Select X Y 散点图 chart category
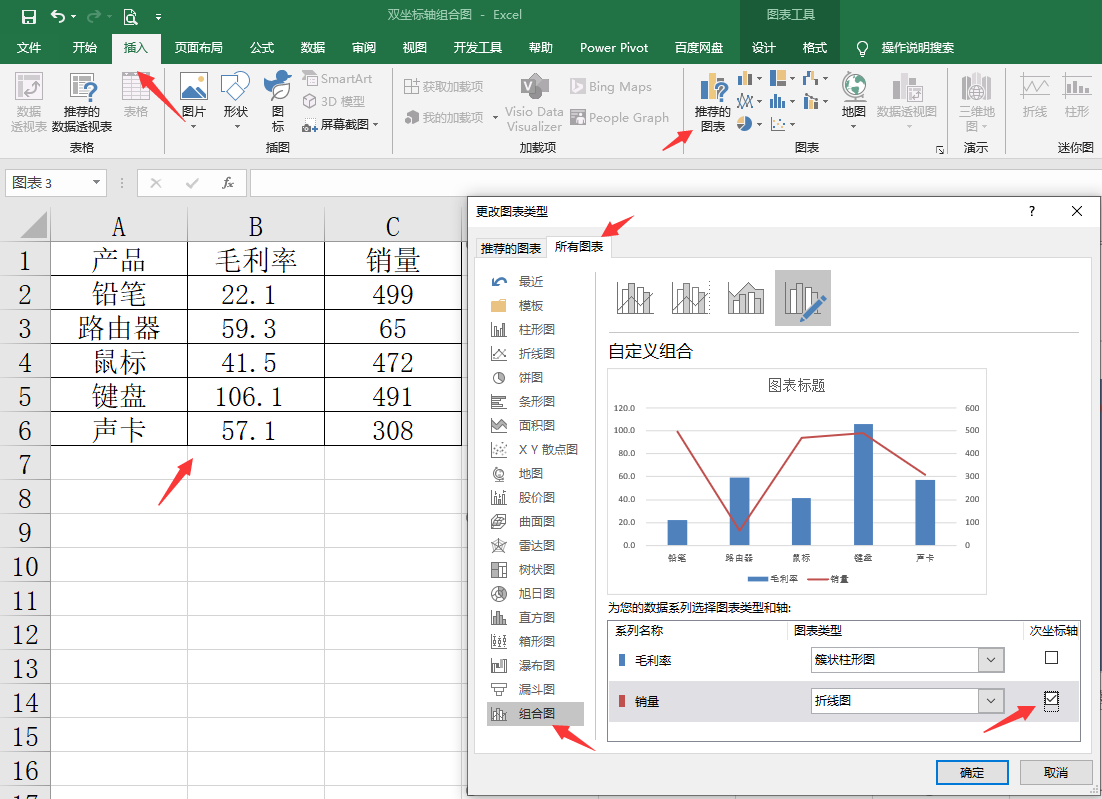The width and height of the screenshot is (1102, 799). point(535,449)
